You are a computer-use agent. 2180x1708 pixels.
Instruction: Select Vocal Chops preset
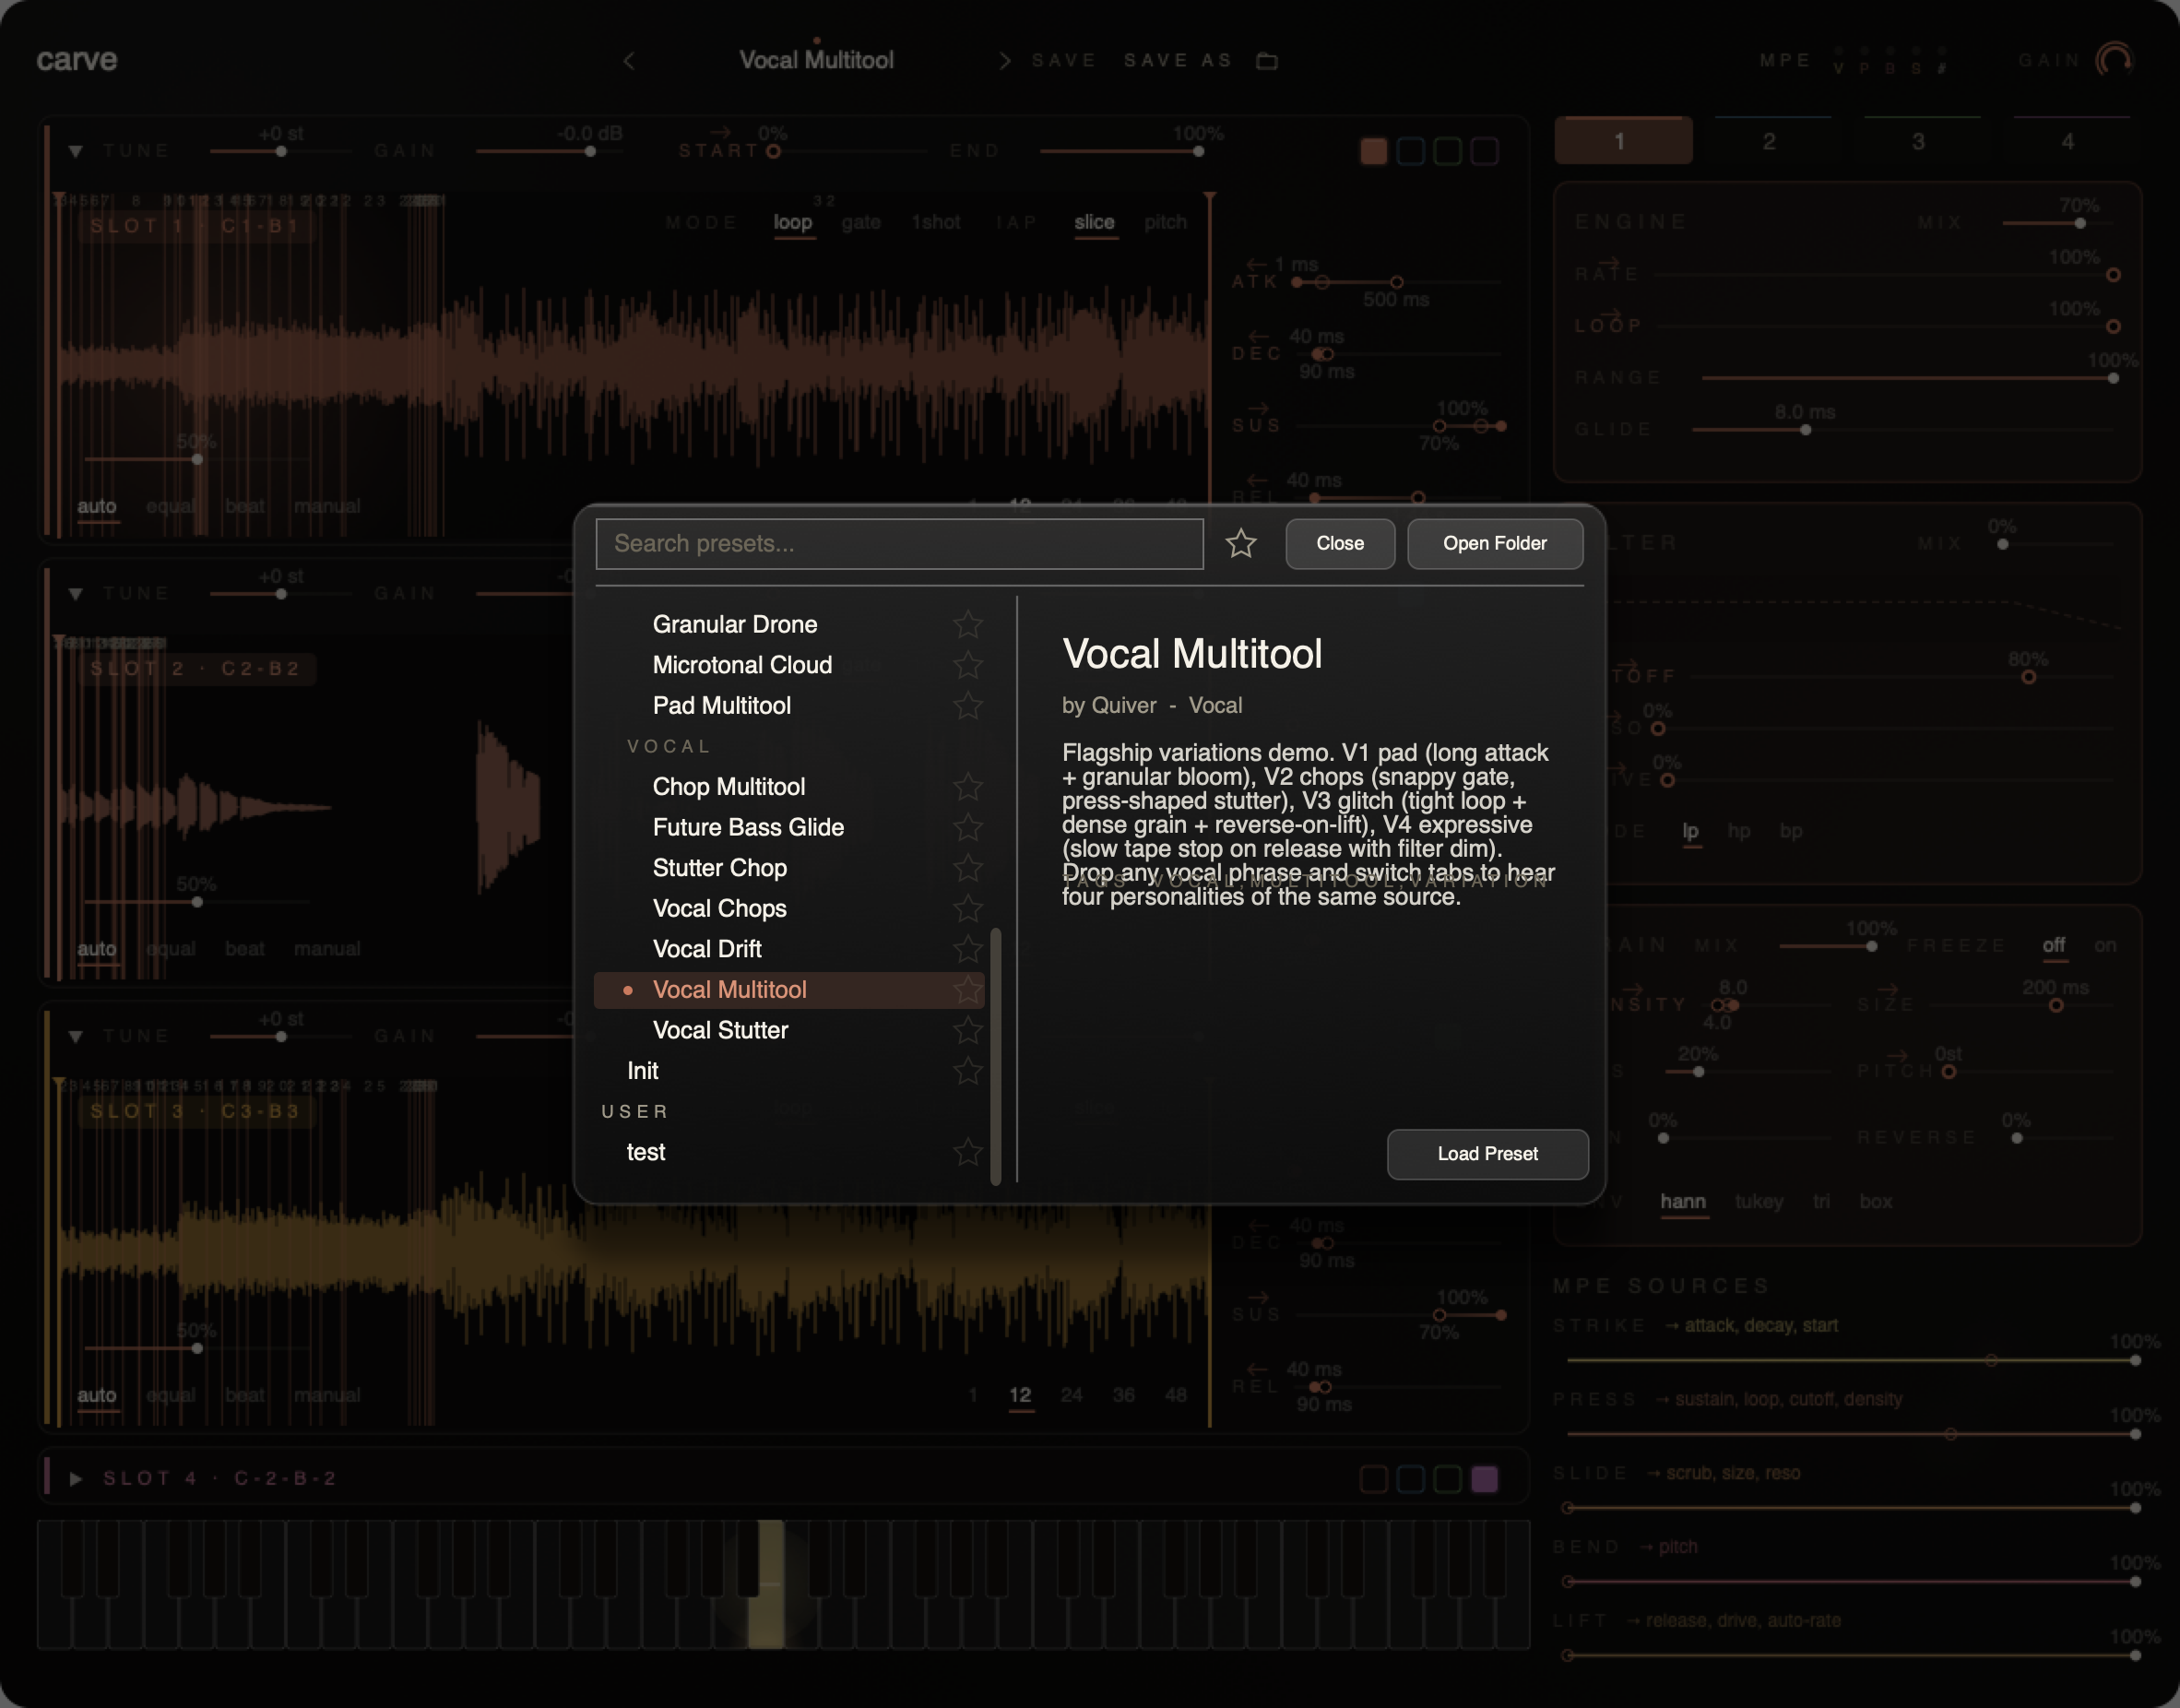click(719, 908)
